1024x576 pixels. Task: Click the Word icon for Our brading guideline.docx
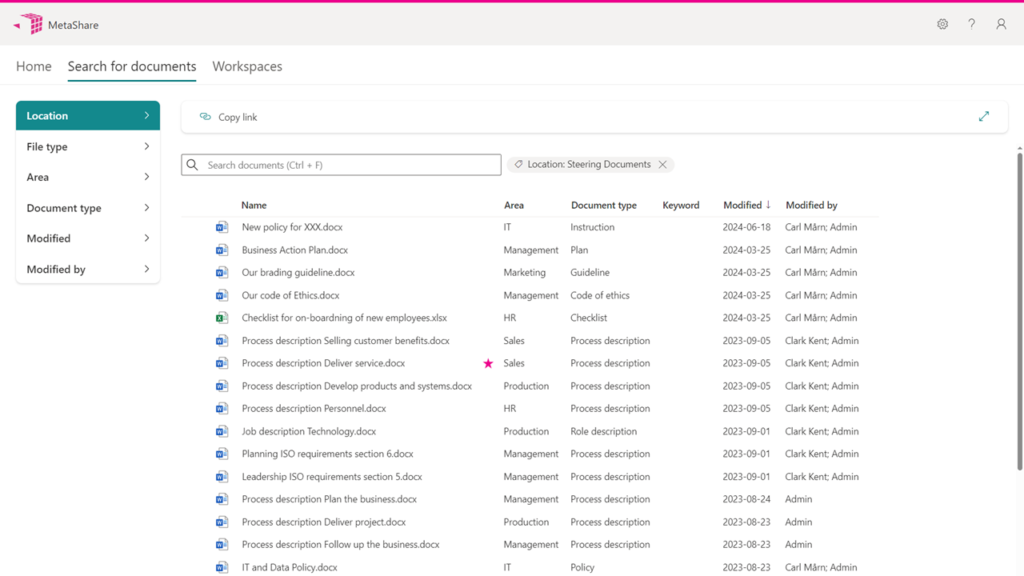pyautogui.click(x=222, y=272)
